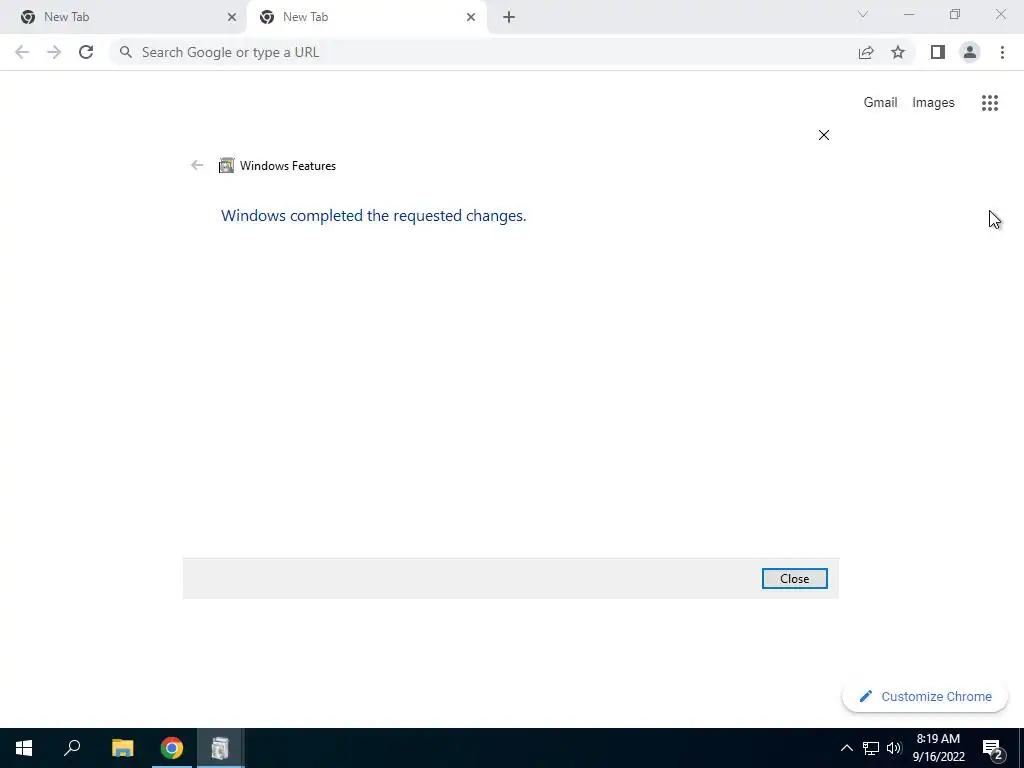Screen dimensions: 1024x768
Task: Go forward in Chrome history
Action: pyautogui.click(x=54, y=52)
